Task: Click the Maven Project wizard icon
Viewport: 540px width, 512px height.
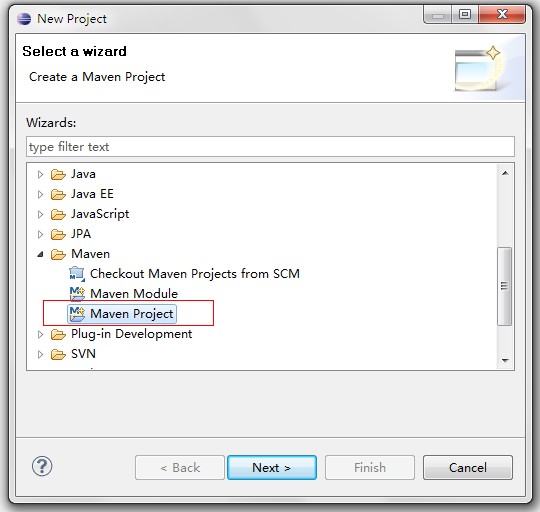Action: [x=77, y=314]
